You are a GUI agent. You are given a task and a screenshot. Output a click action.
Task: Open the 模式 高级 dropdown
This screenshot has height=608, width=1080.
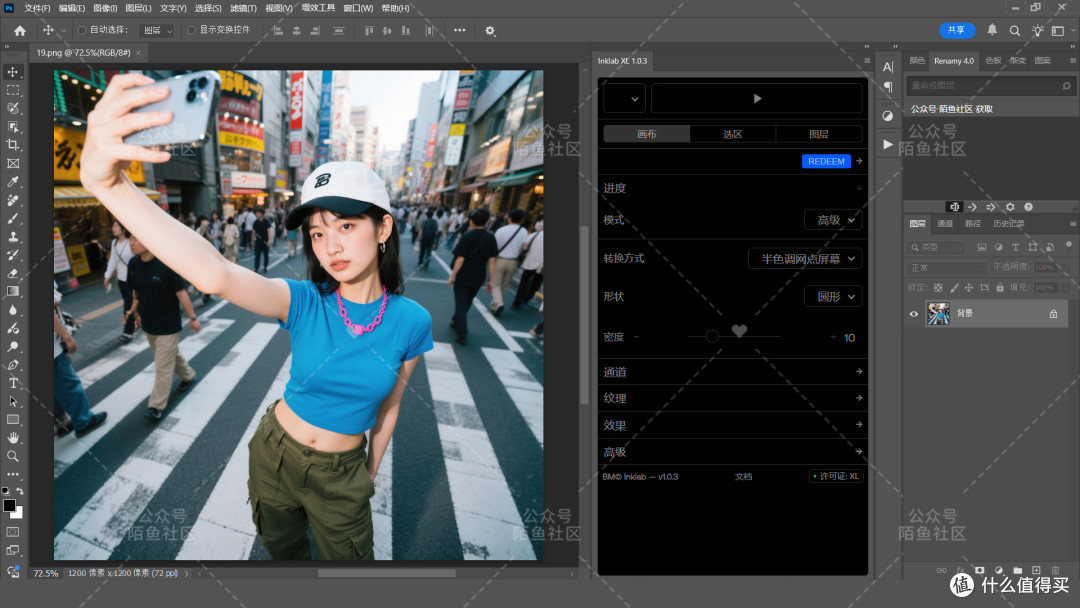click(833, 220)
